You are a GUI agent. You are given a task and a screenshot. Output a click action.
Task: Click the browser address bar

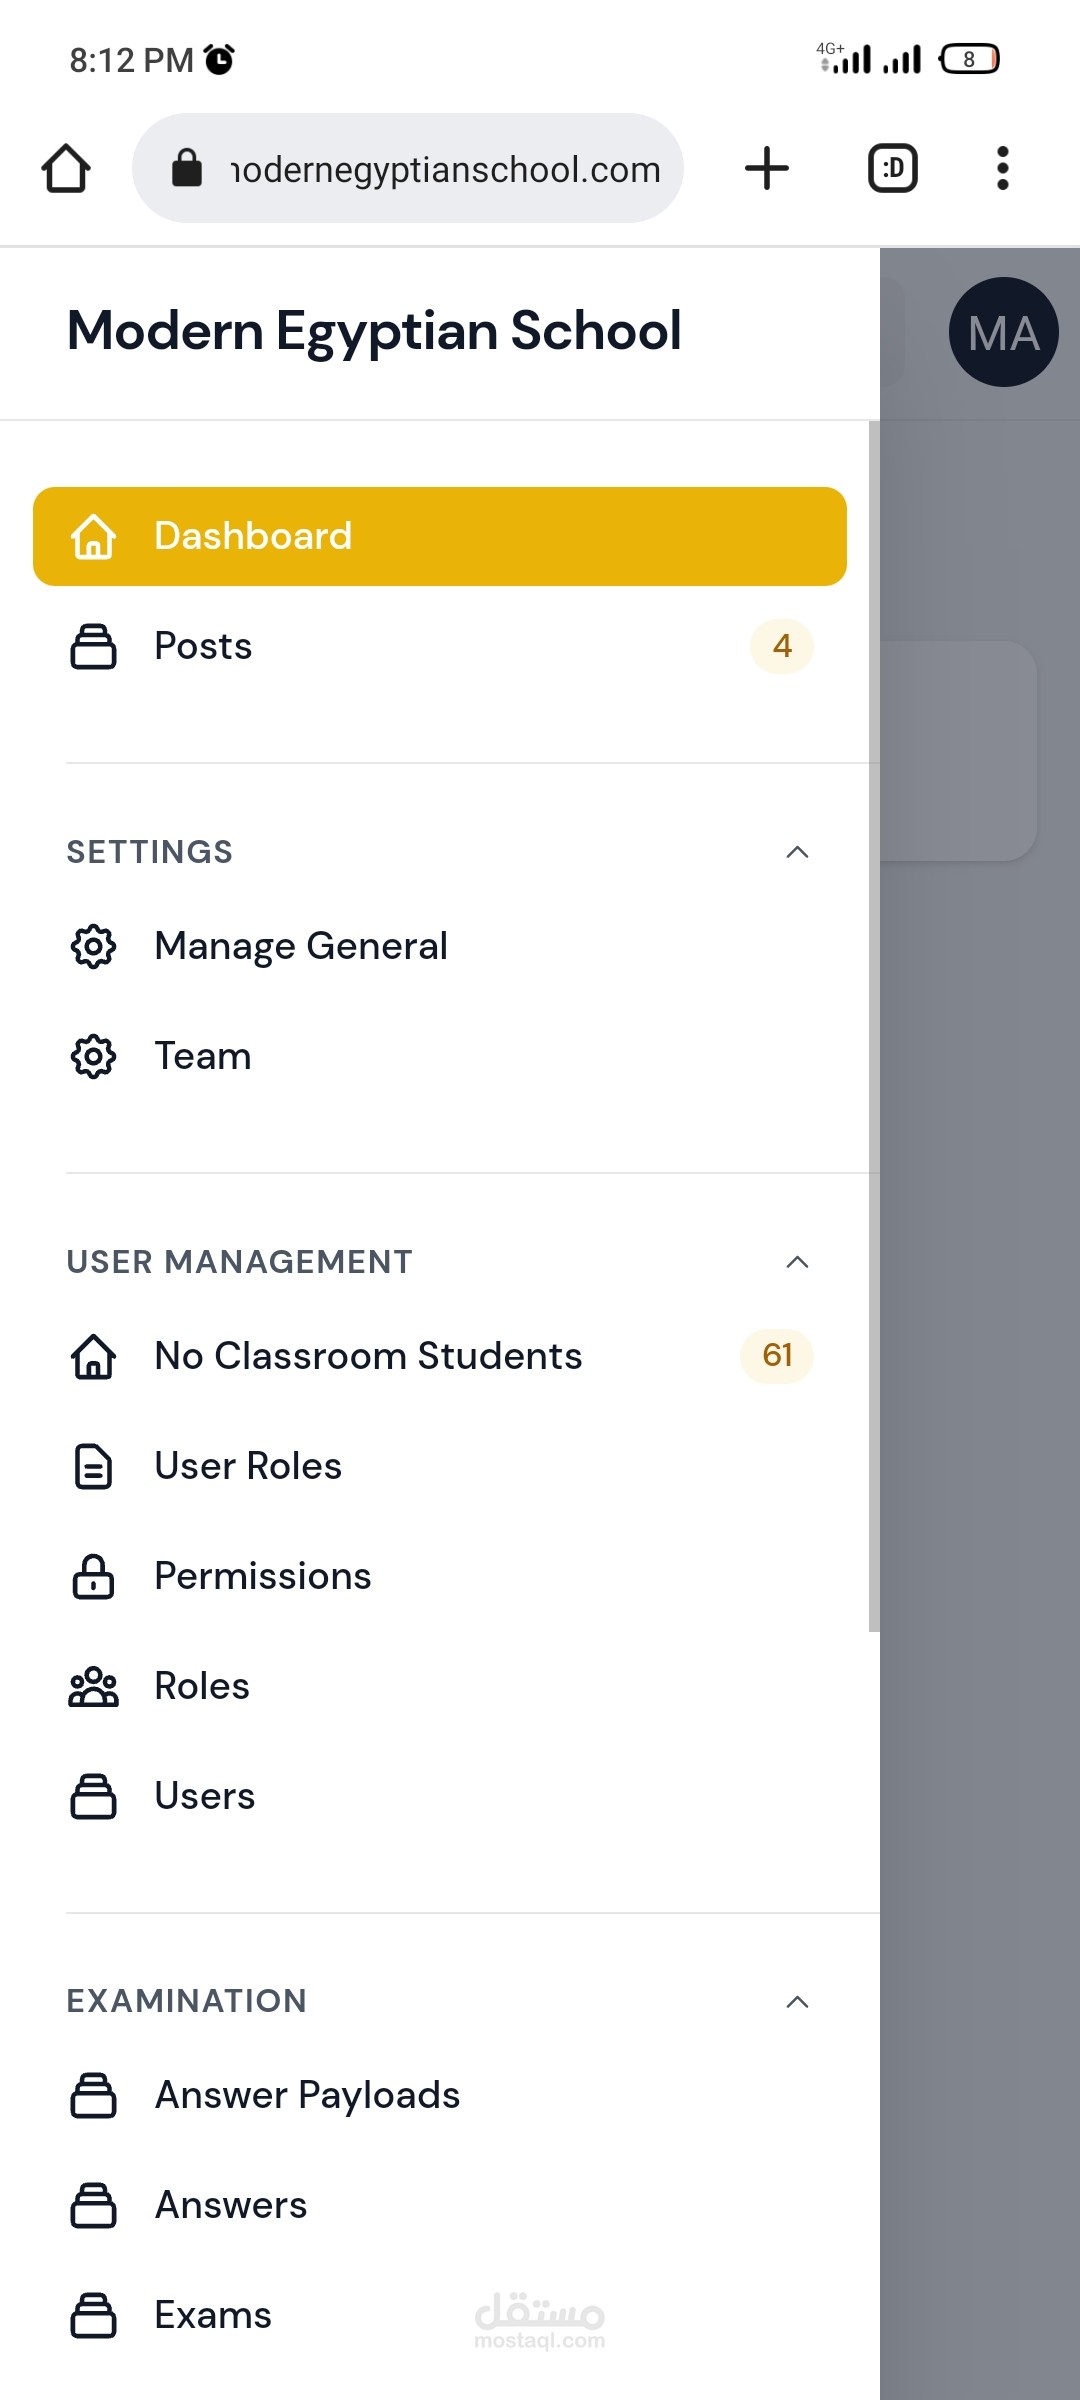408,168
